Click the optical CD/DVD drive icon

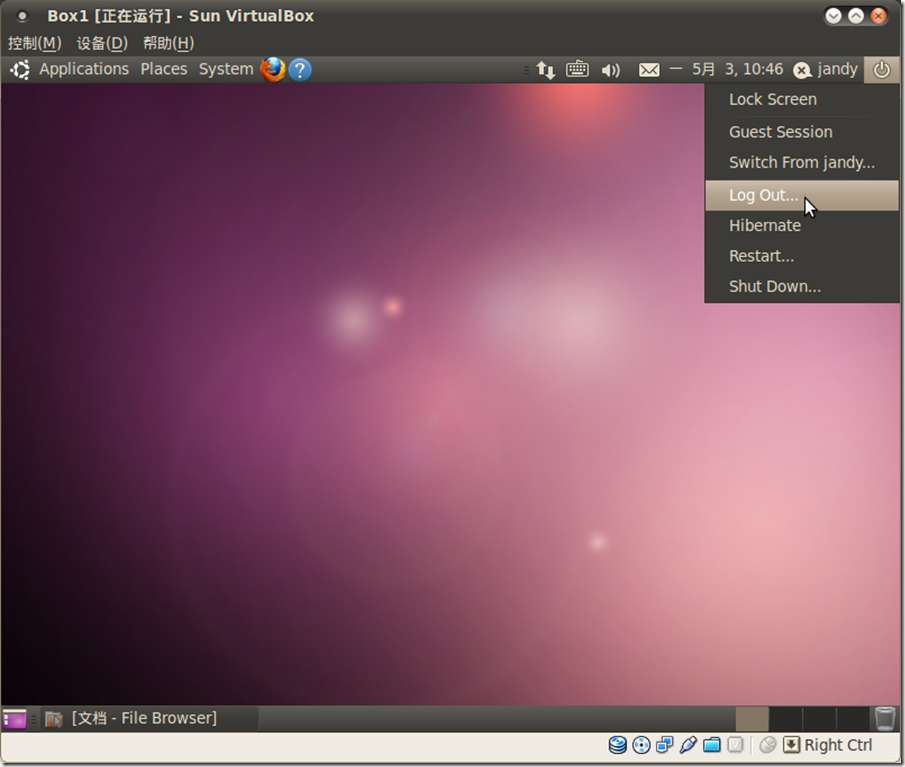(x=641, y=745)
